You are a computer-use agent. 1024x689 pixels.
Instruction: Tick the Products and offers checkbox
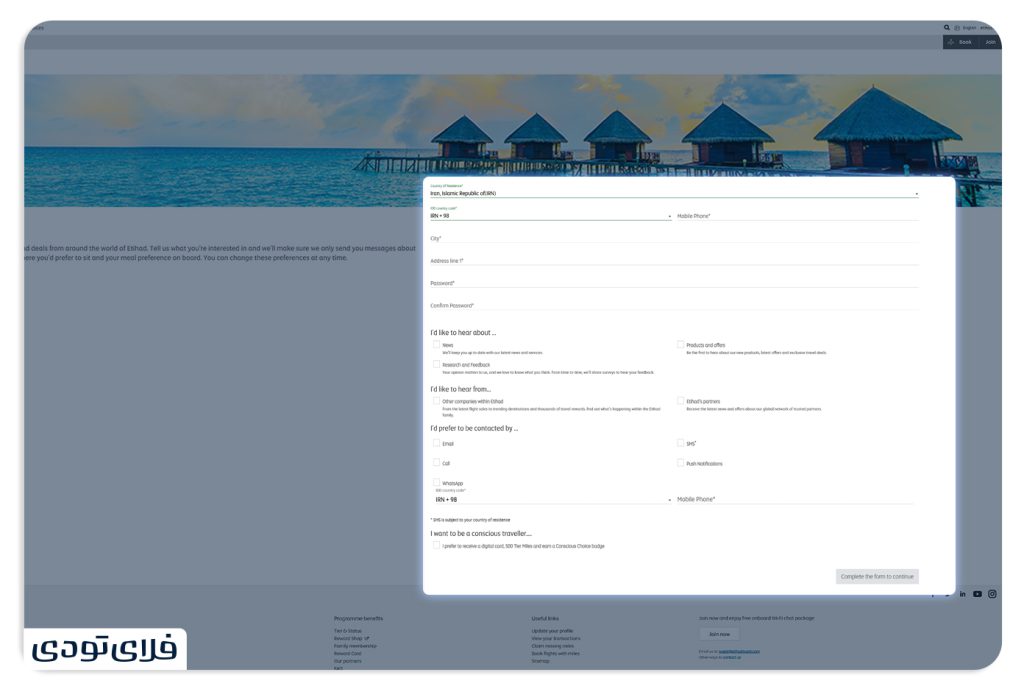[680, 344]
